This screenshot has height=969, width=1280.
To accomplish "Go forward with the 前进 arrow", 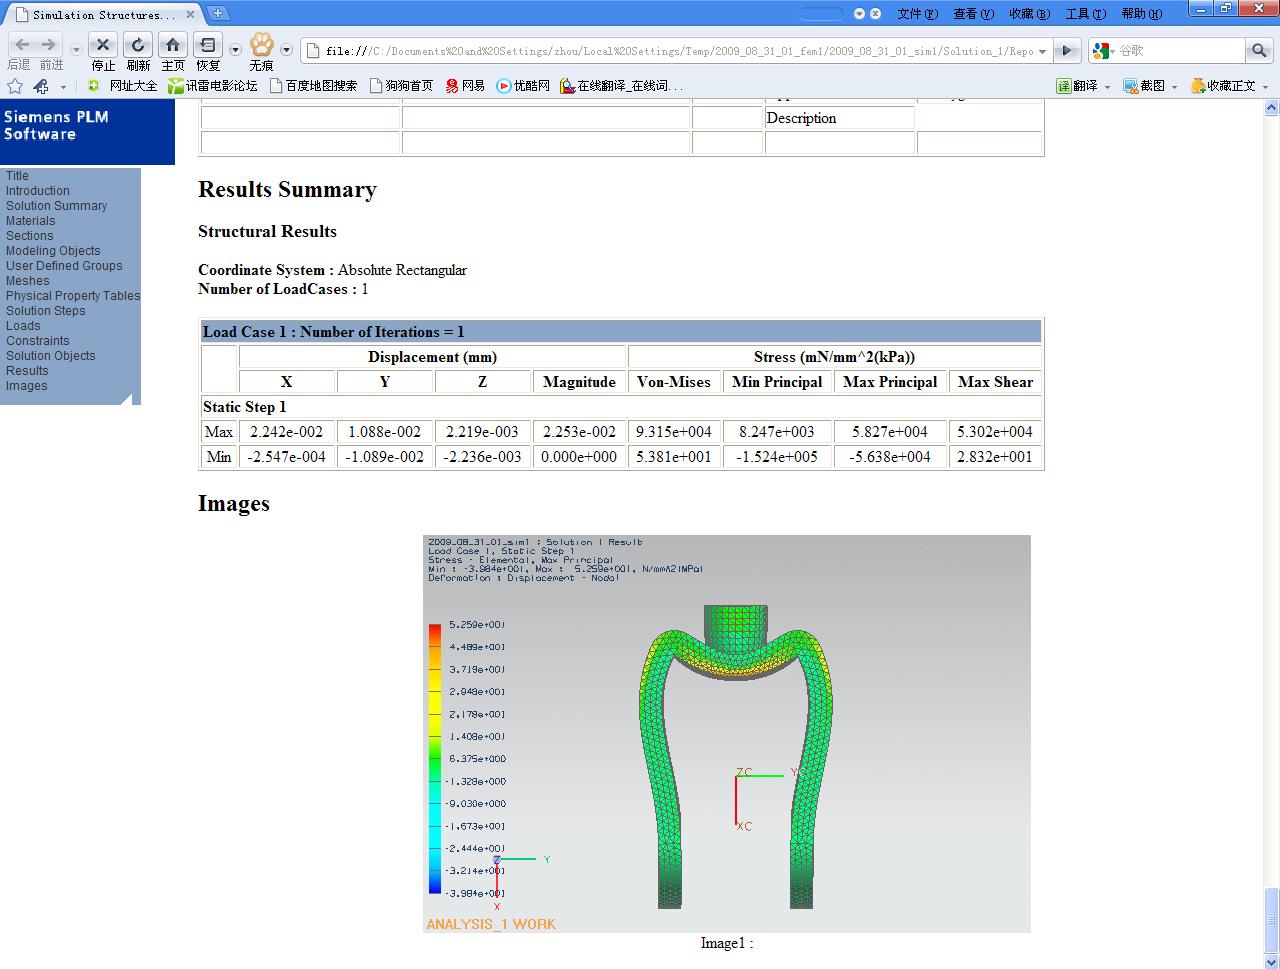I will 48,46.
